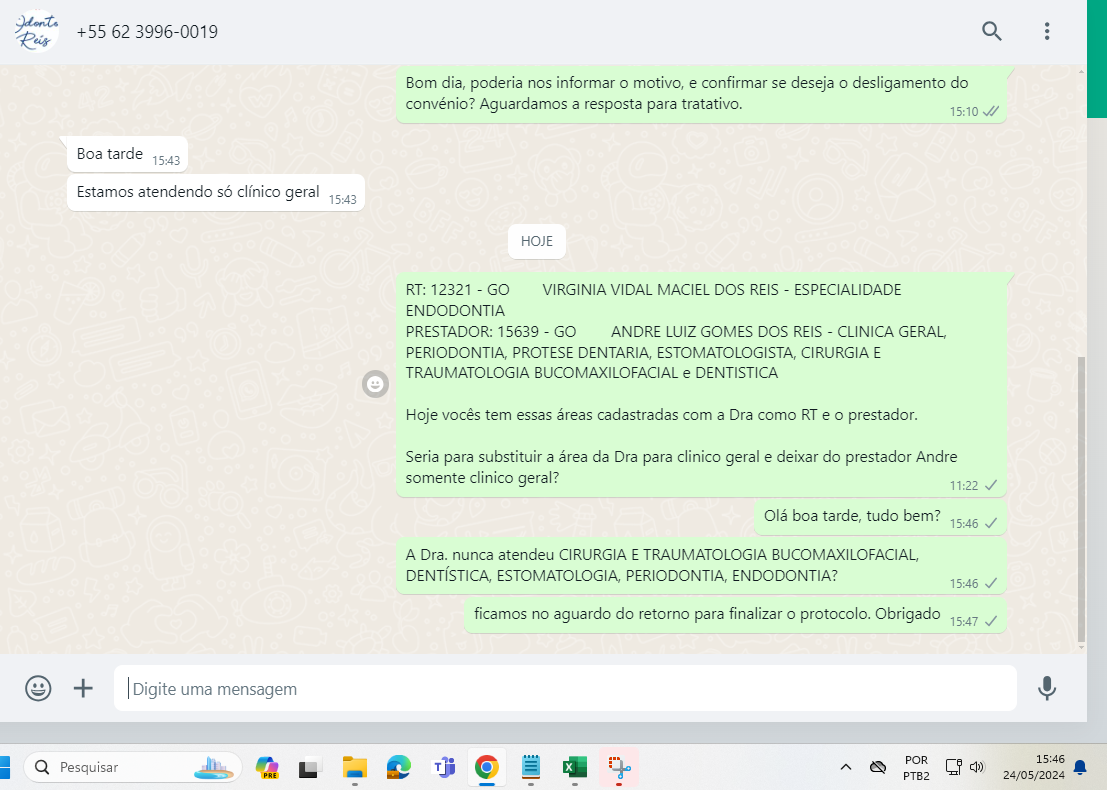Open File Explorer from the taskbar

pos(354,767)
